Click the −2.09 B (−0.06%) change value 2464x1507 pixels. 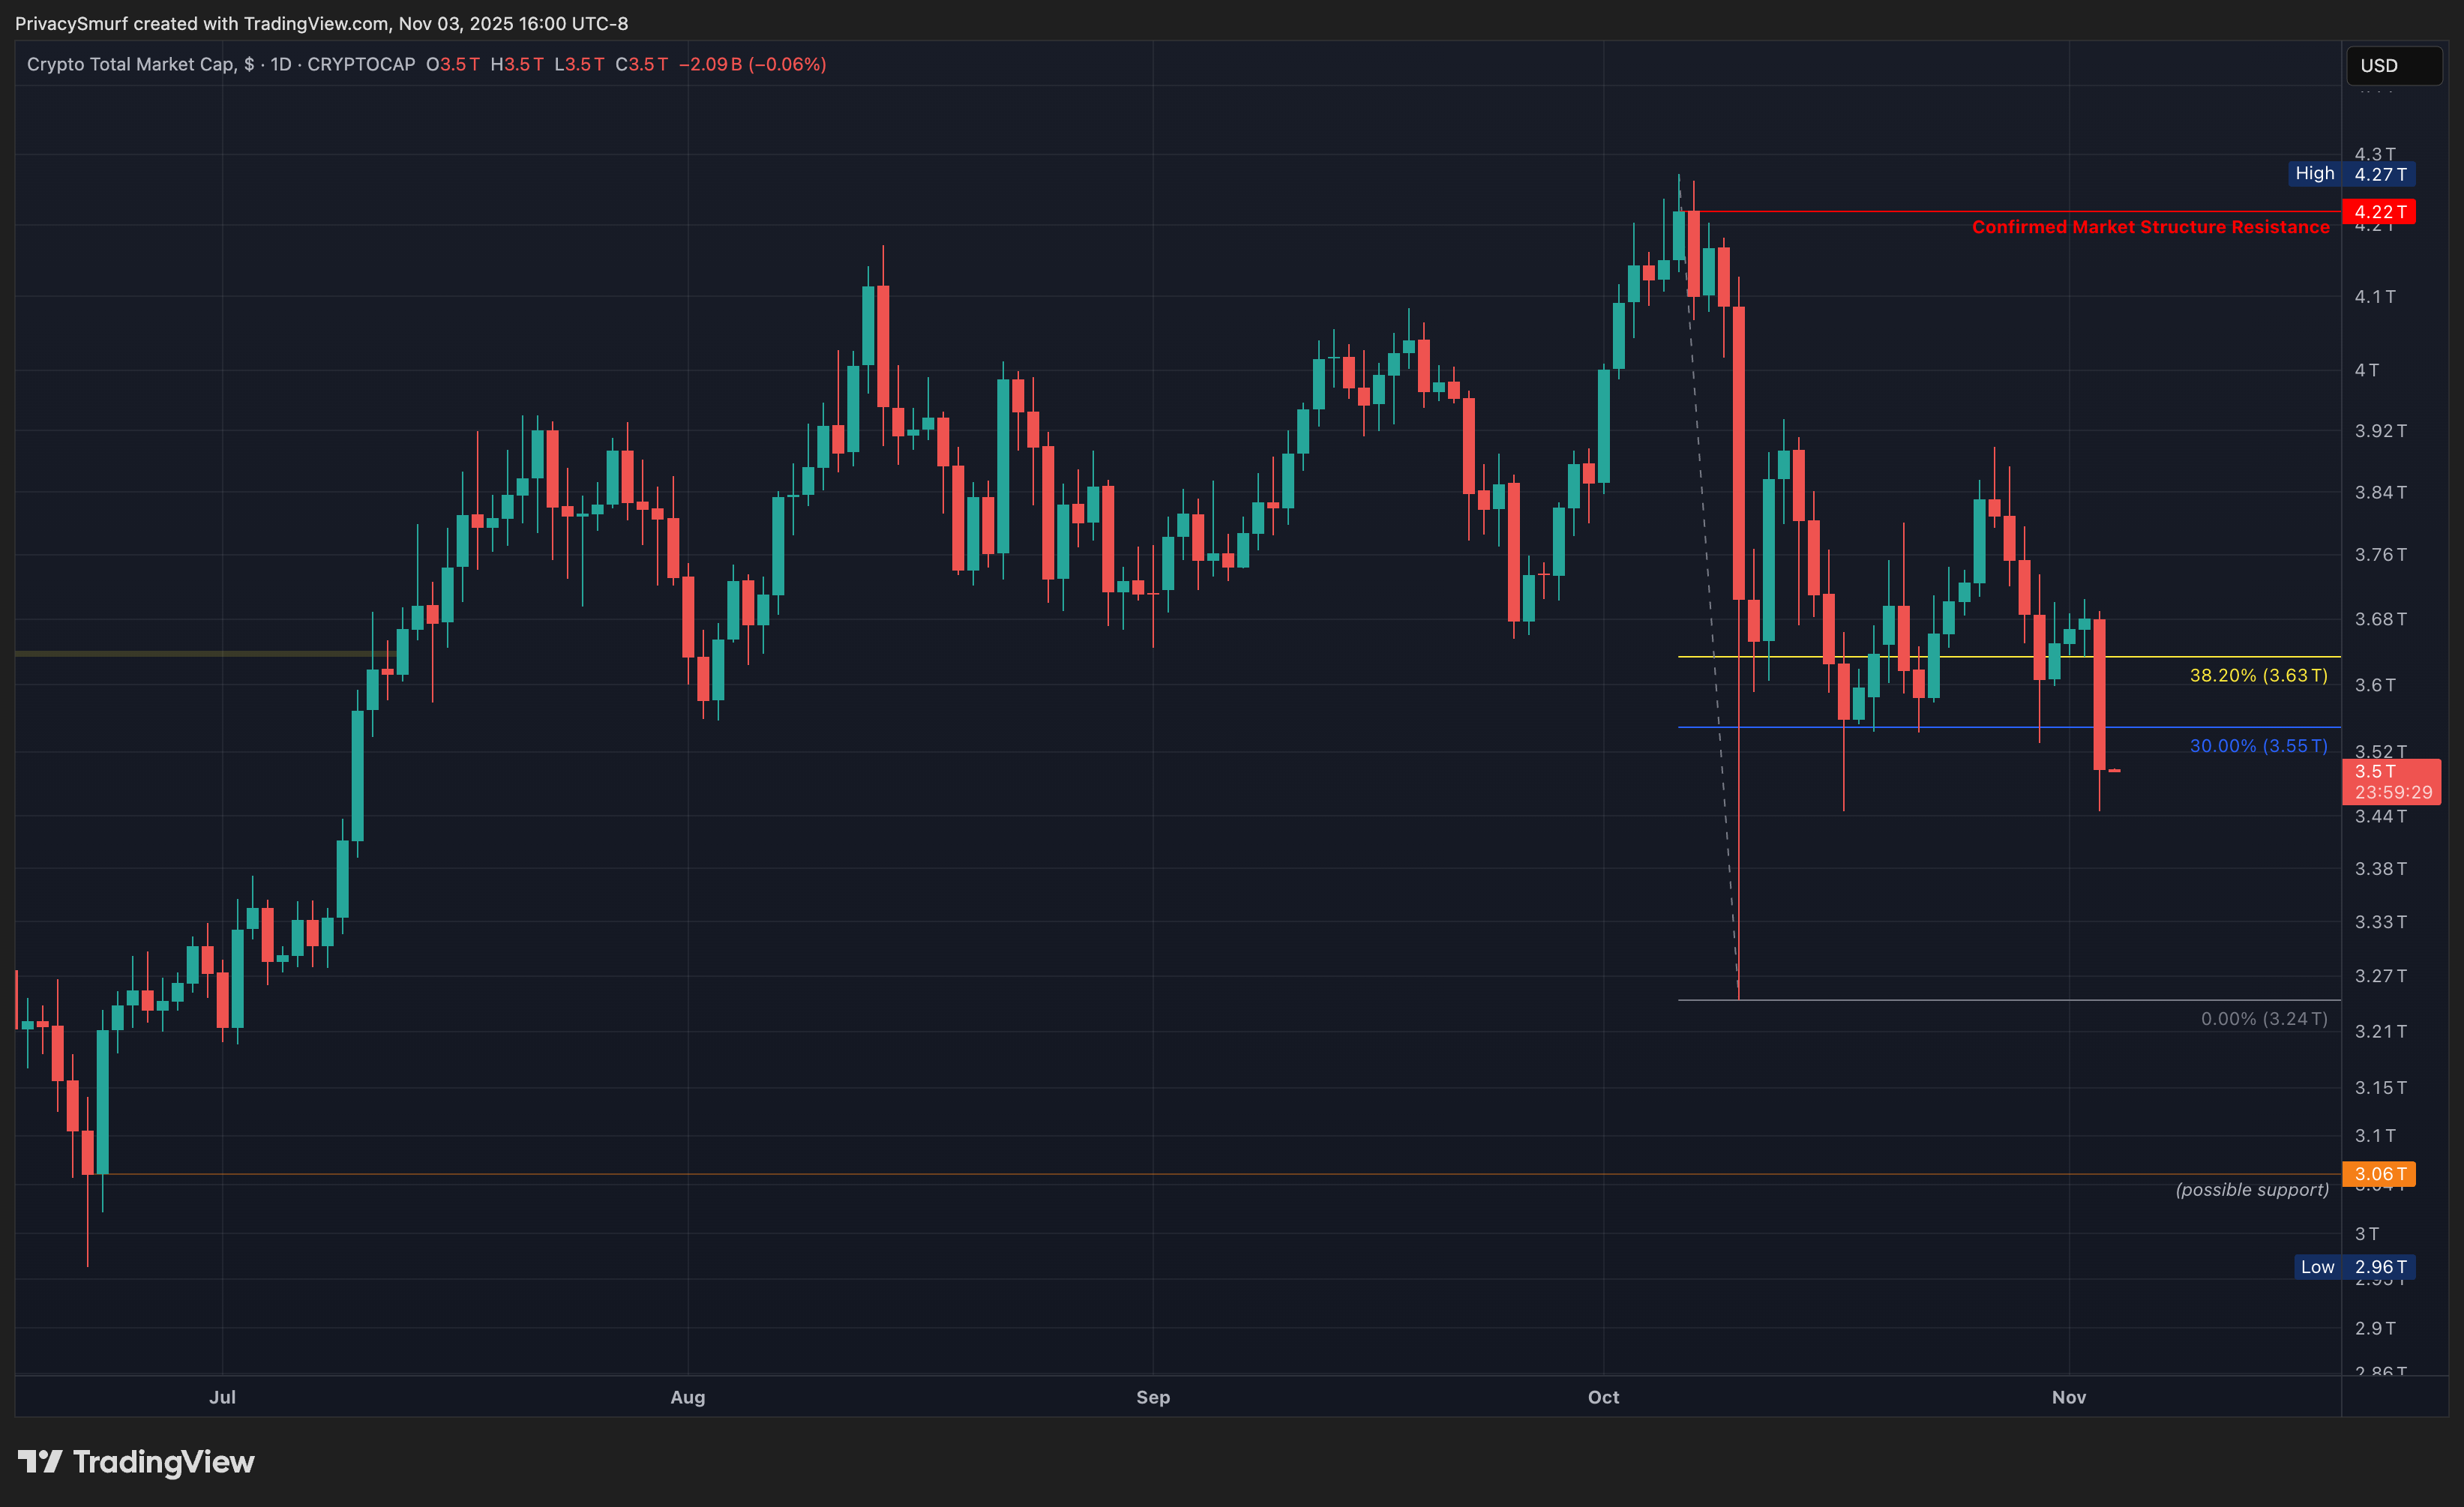coord(752,64)
